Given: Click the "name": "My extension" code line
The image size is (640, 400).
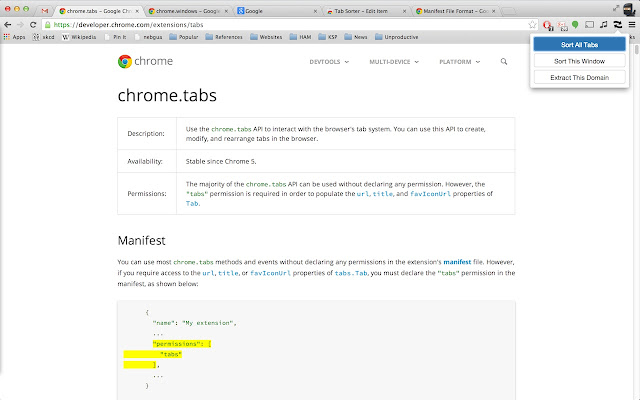Looking at the screenshot, I should [x=194, y=323].
